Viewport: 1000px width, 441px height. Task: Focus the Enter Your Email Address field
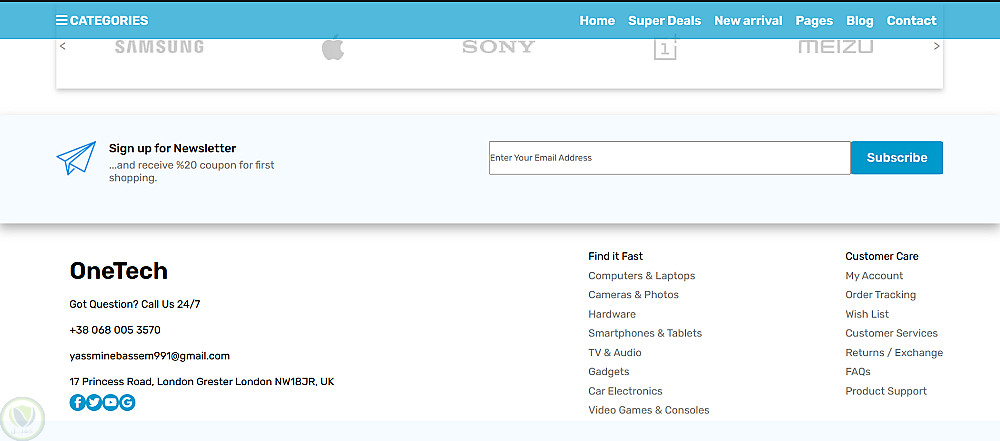pyautogui.click(x=670, y=158)
